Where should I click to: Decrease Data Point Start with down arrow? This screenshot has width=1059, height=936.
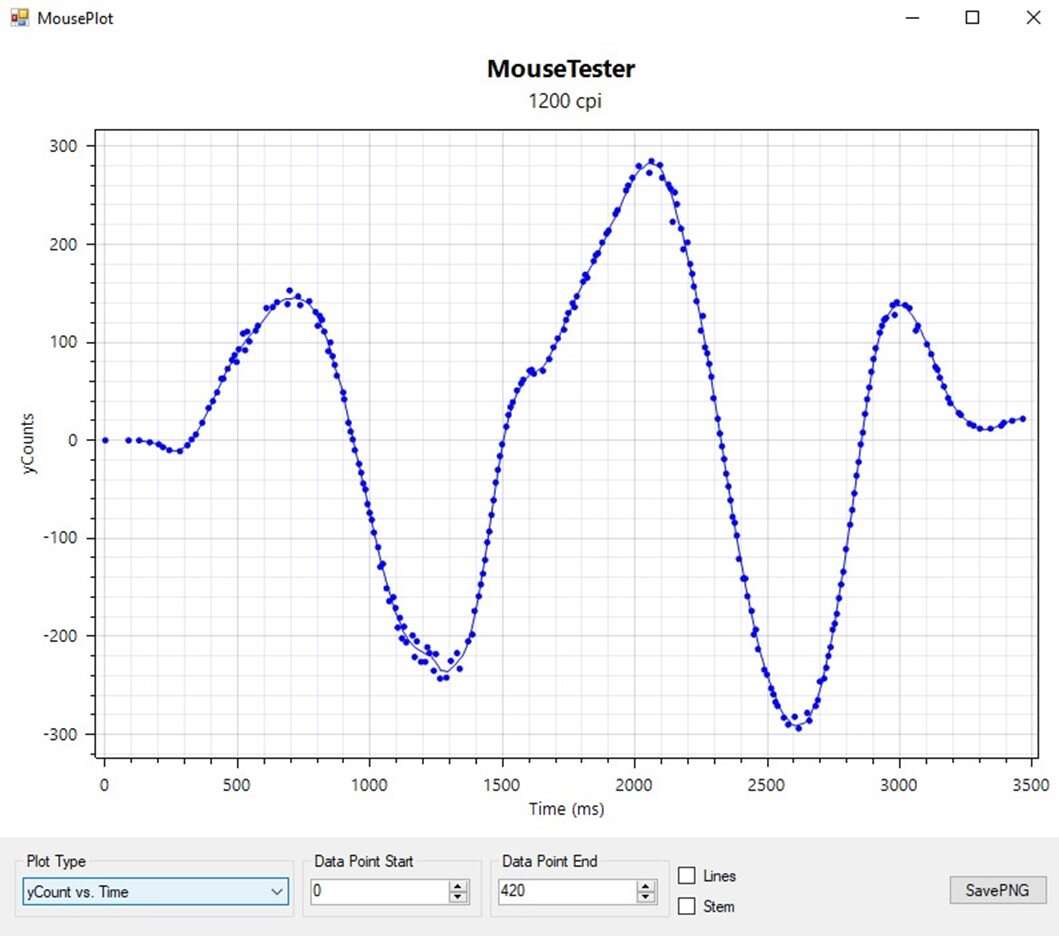[x=459, y=897]
